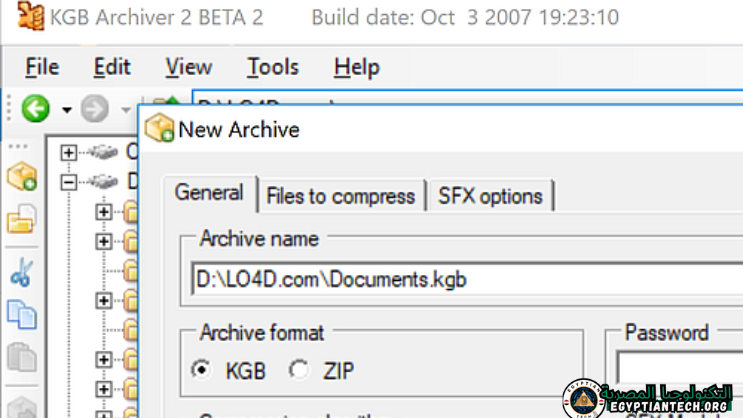Switch to the SFX options tab
The image size is (743, 418).
click(x=490, y=196)
